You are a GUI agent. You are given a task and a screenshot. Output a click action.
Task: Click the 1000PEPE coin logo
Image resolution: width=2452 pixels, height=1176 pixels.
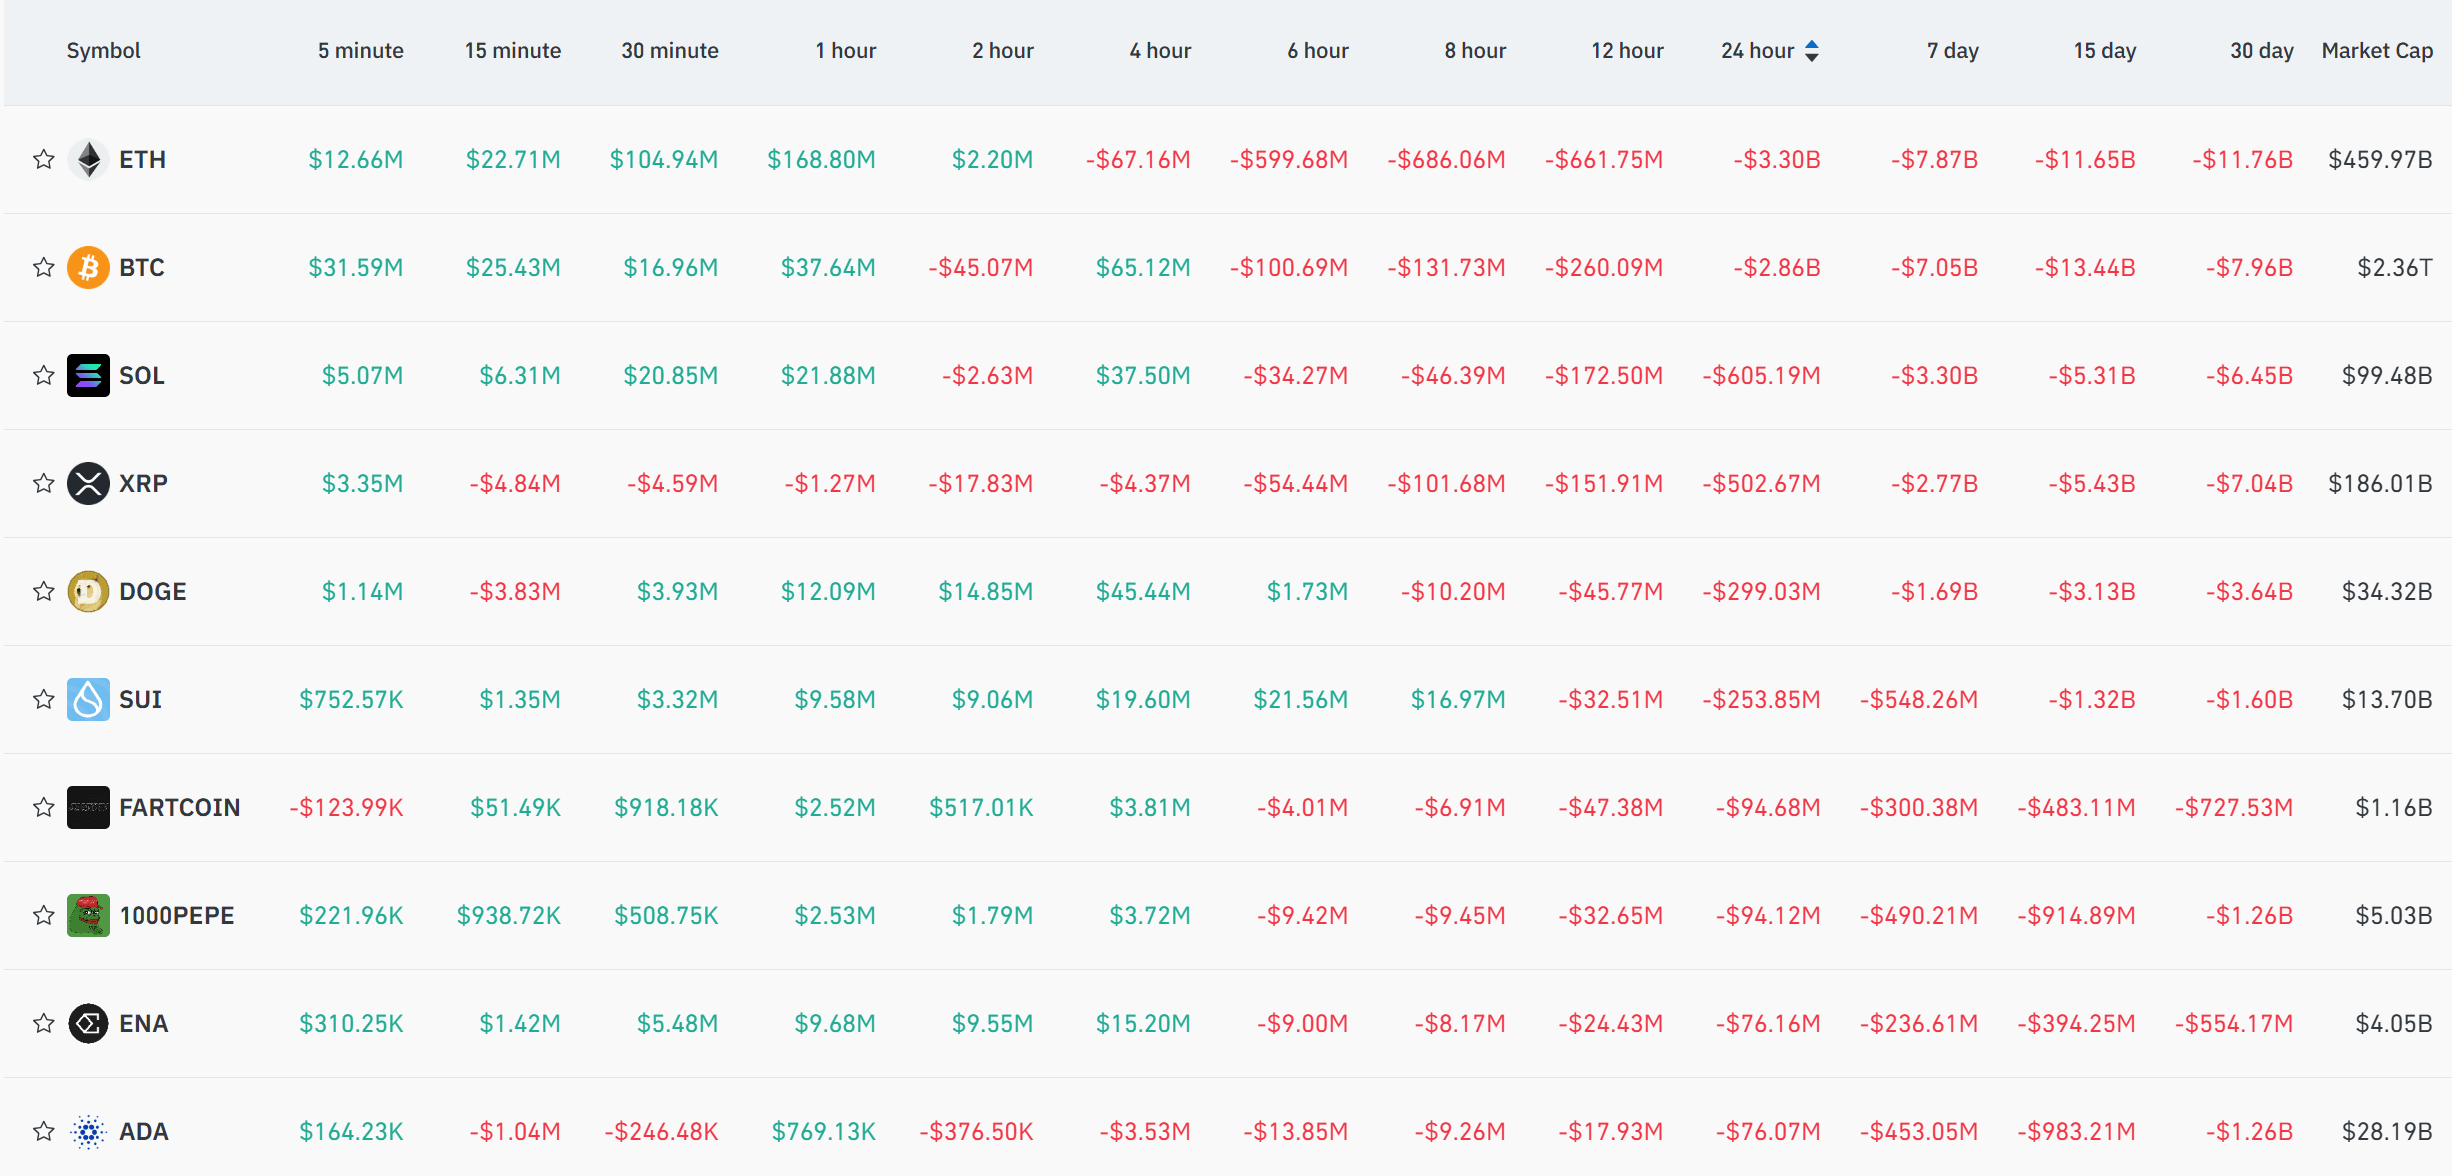coord(88,915)
